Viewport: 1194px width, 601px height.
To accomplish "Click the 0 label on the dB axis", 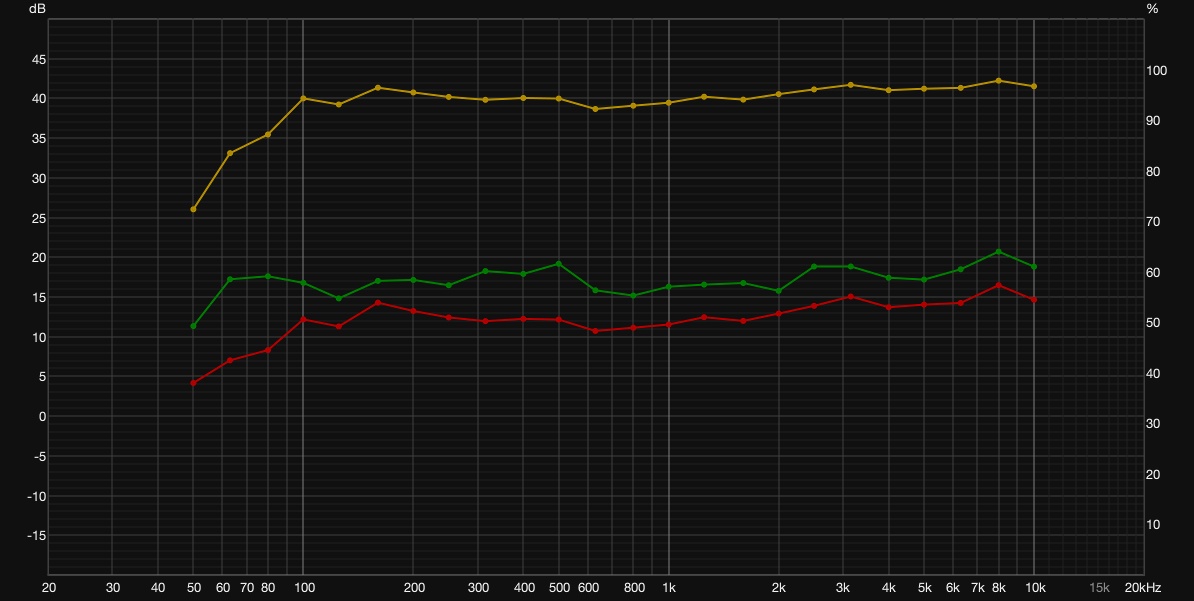I will point(43,417).
